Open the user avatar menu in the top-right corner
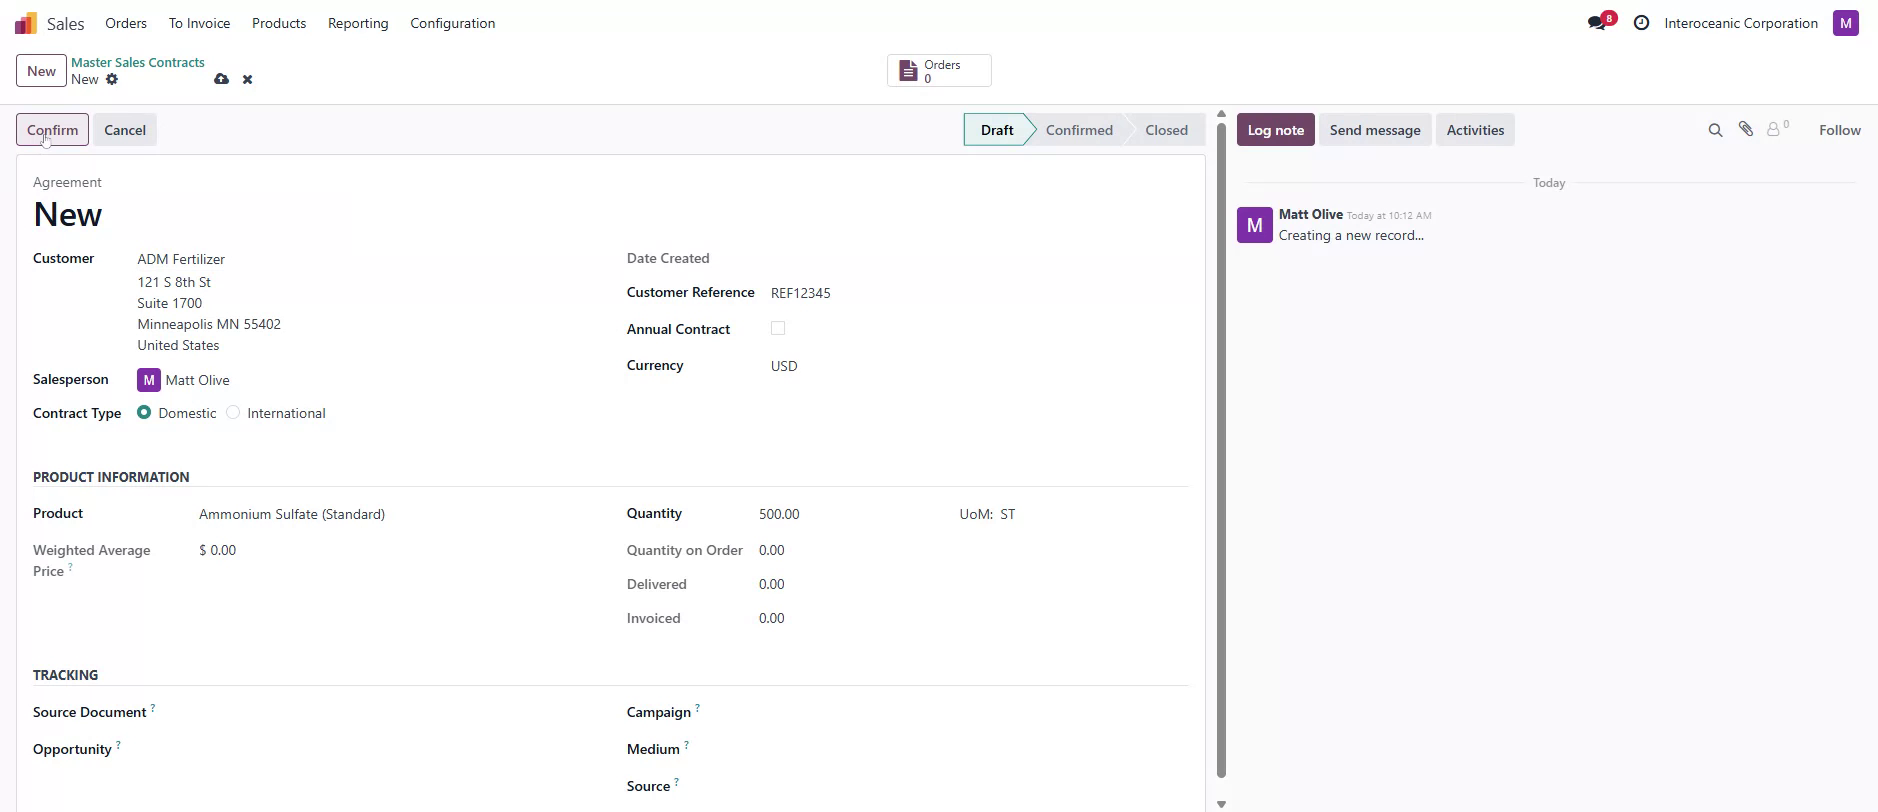Viewport: 1878px width, 812px height. pyautogui.click(x=1846, y=23)
